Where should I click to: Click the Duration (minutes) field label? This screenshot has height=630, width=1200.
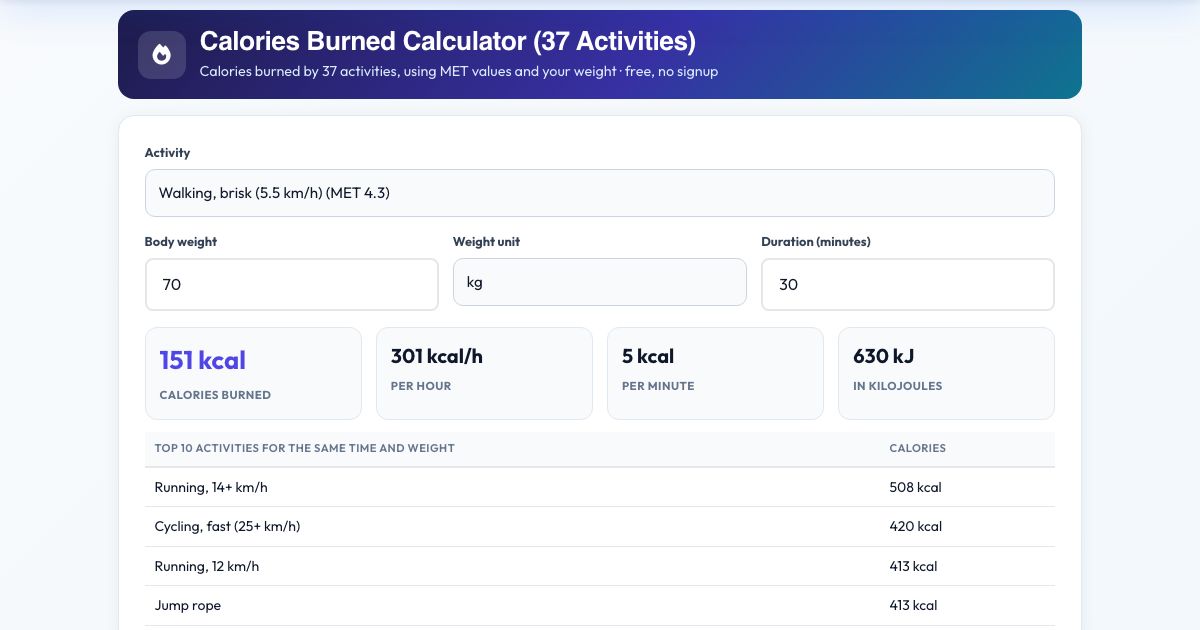click(816, 242)
